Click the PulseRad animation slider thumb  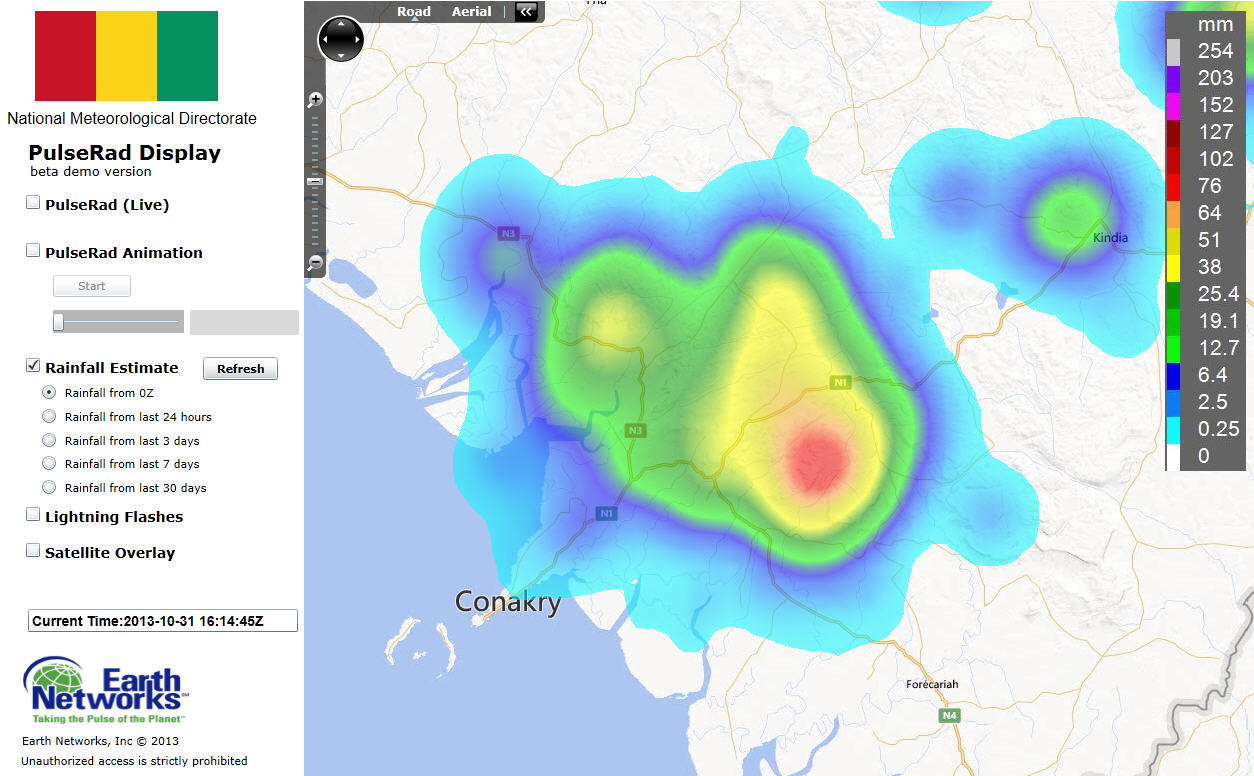[x=59, y=322]
